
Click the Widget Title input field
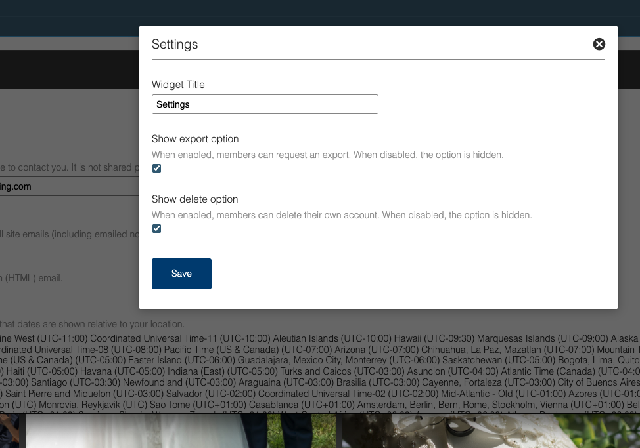[x=264, y=104]
